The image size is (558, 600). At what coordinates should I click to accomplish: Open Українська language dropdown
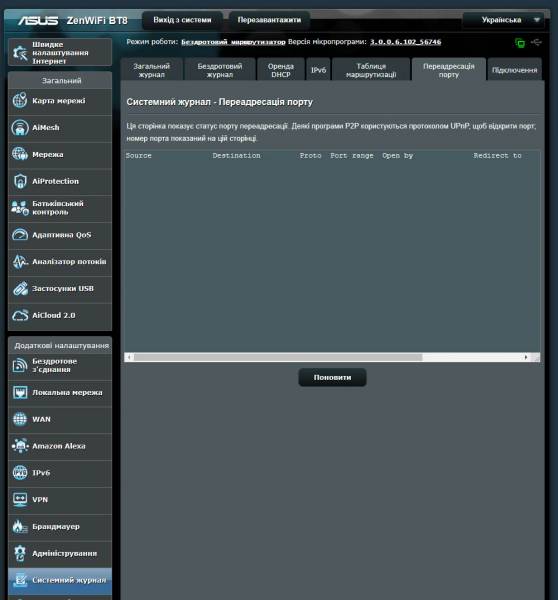click(504, 20)
